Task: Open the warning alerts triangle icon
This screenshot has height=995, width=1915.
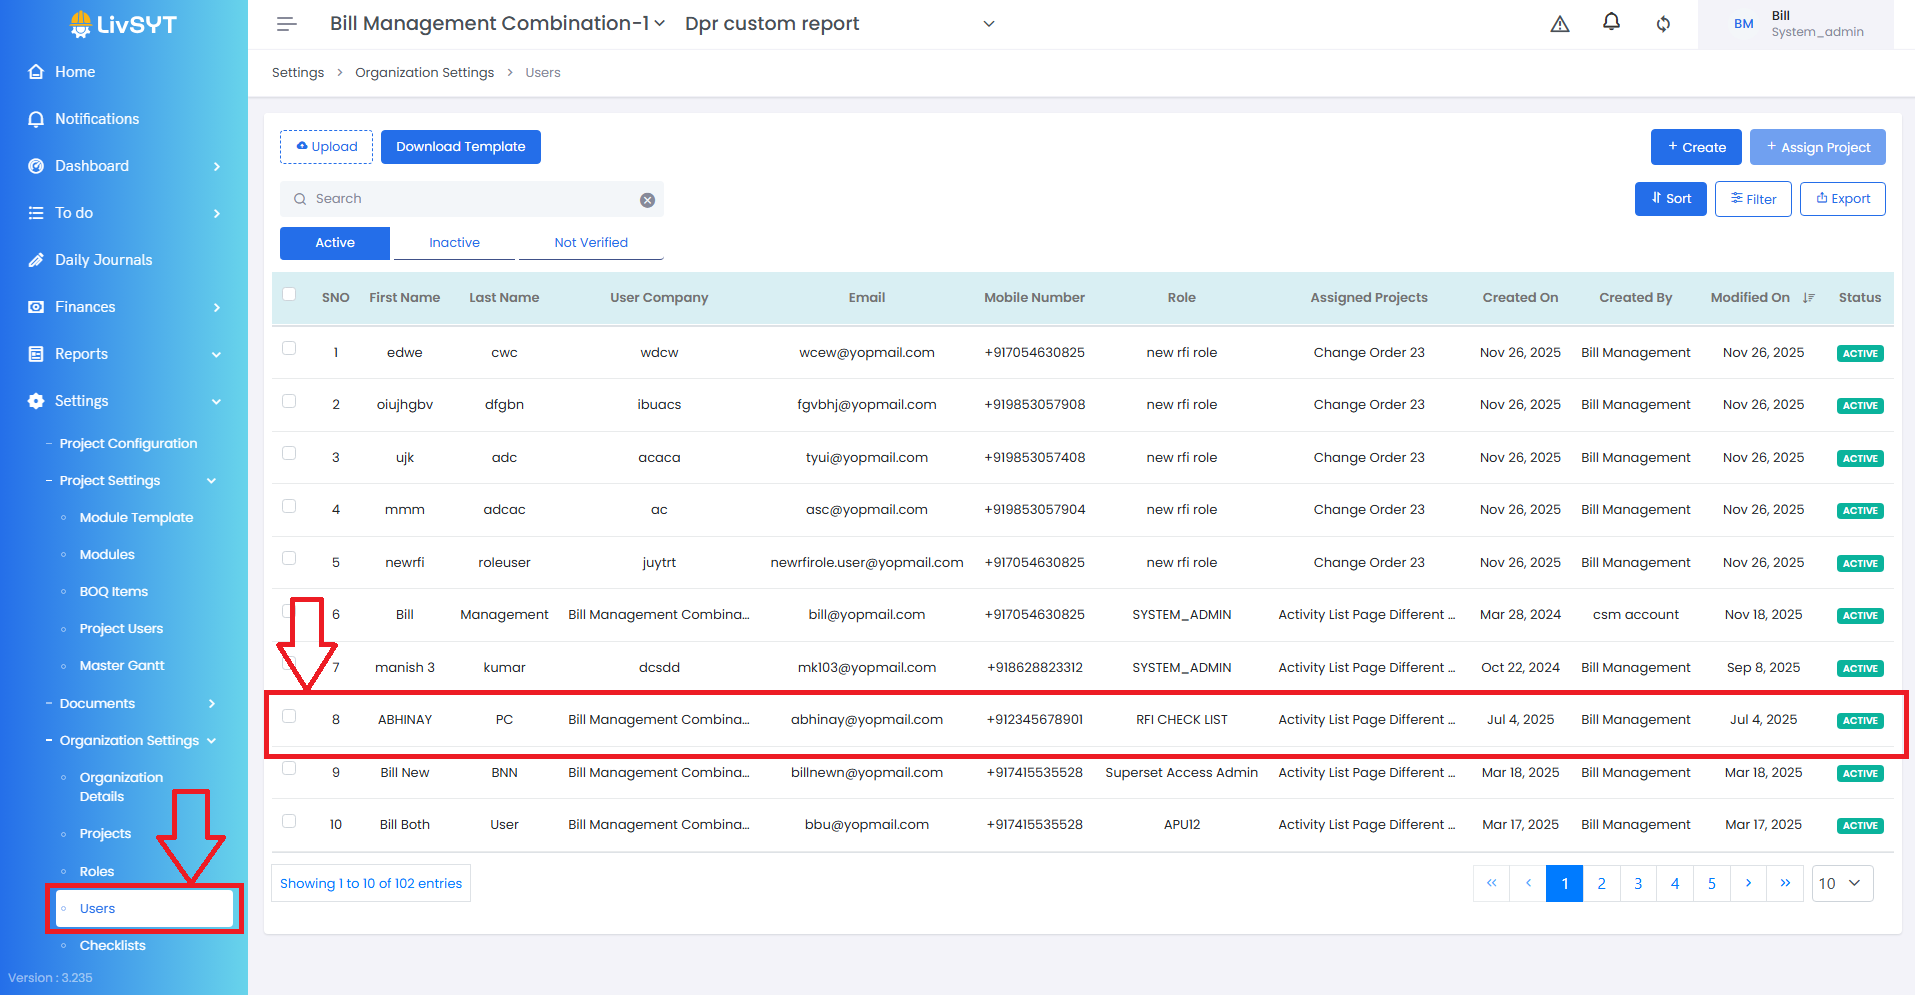Action: (1559, 24)
